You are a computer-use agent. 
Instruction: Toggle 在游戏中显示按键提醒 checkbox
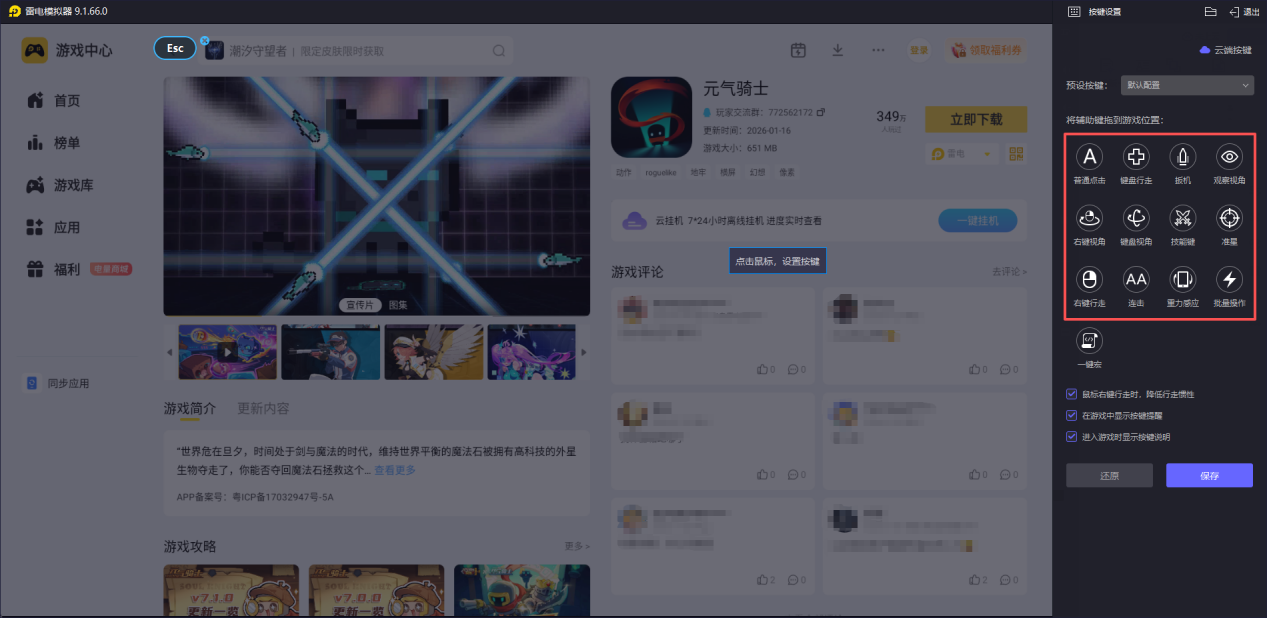[1072, 415]
